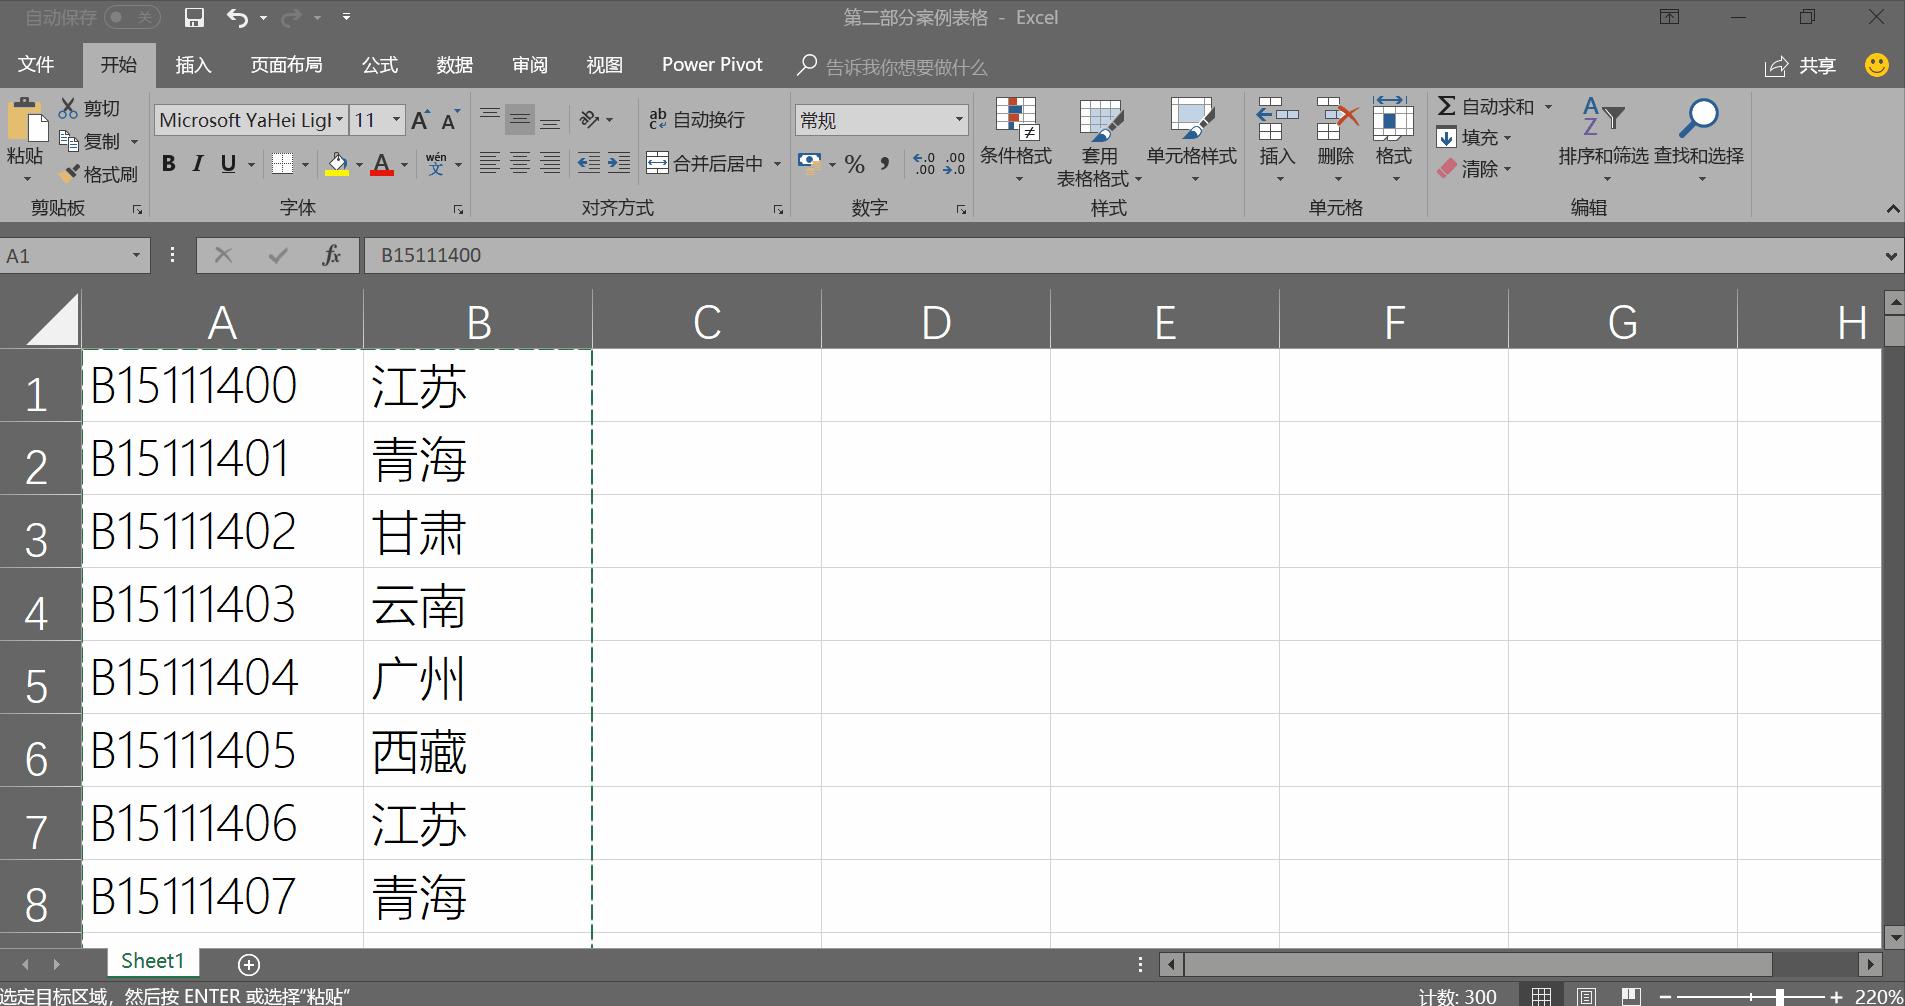Click the Name Box showing A1
The image size is (1905, 1006).
[x=65, y=255]
